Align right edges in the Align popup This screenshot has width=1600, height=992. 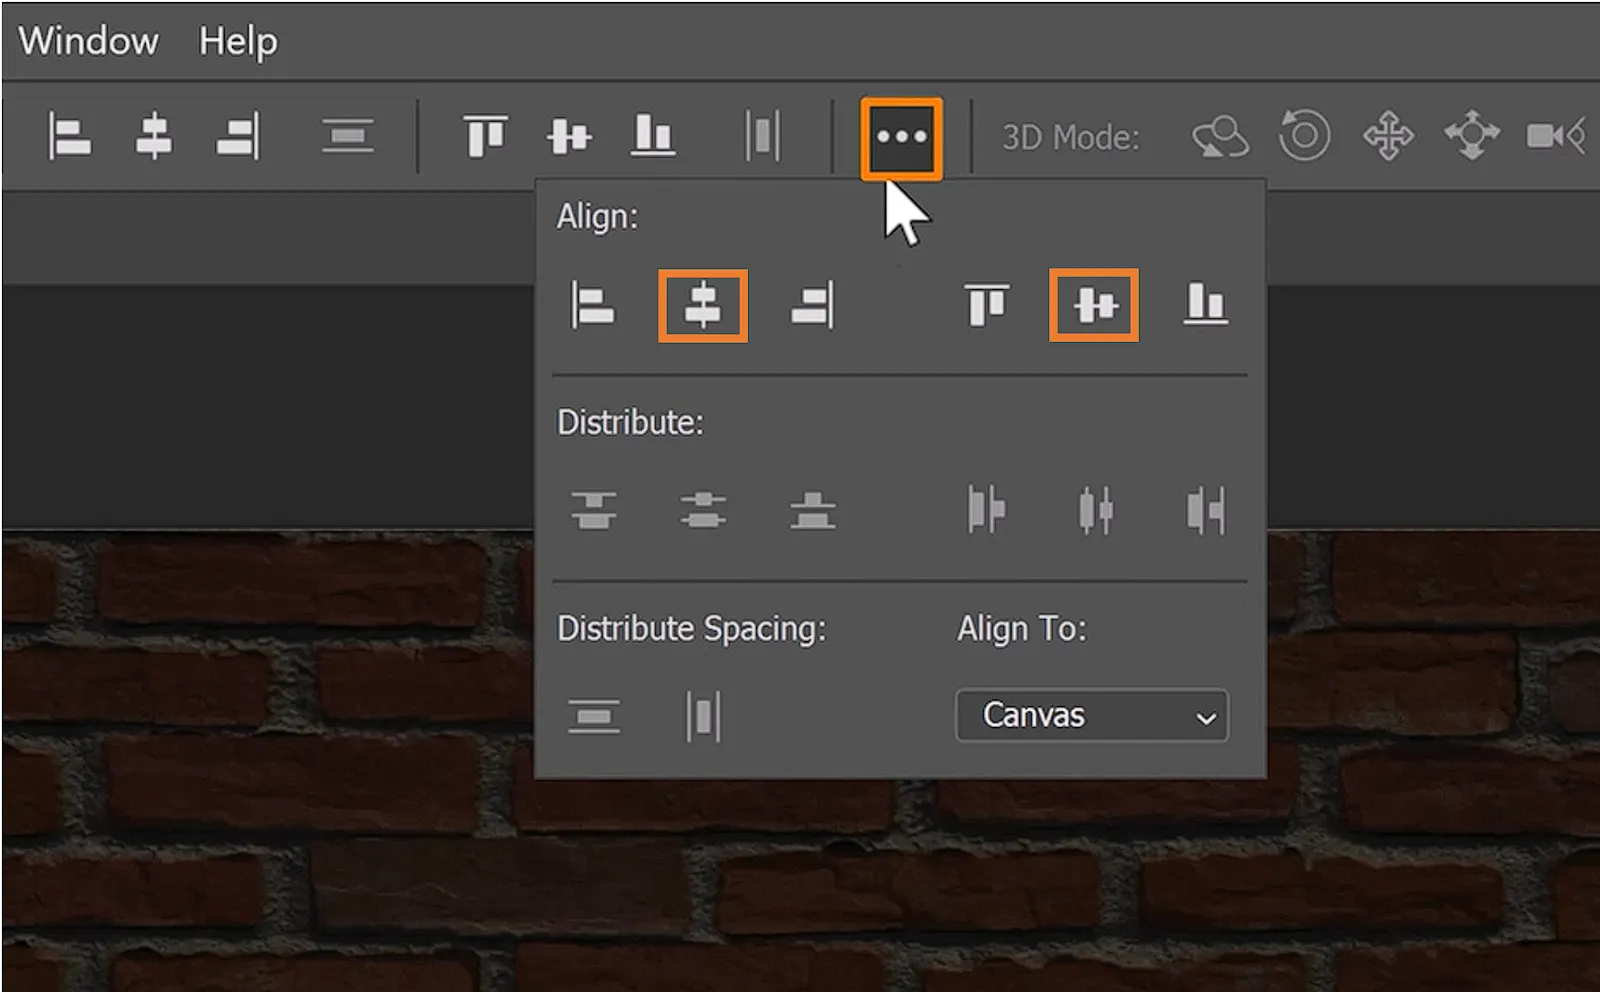[x=812, y=305]
